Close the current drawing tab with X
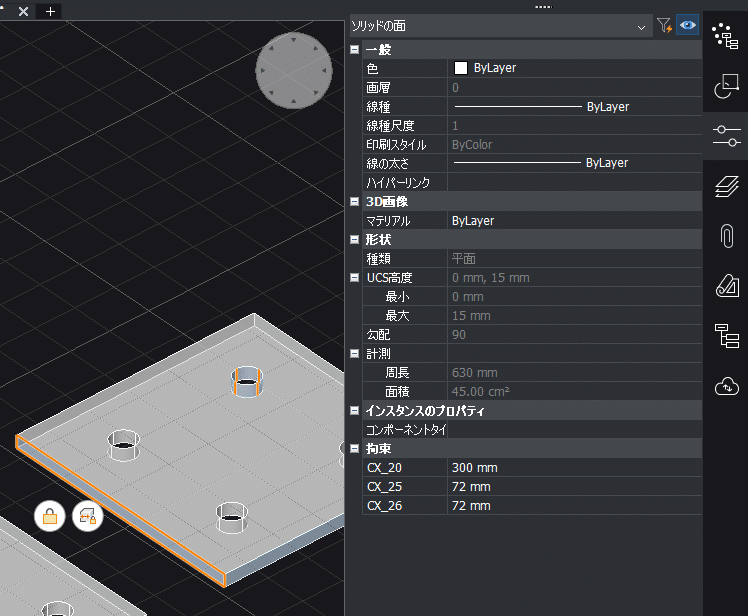The height and width of the screenshot is (616, 748). click(23, 11)
